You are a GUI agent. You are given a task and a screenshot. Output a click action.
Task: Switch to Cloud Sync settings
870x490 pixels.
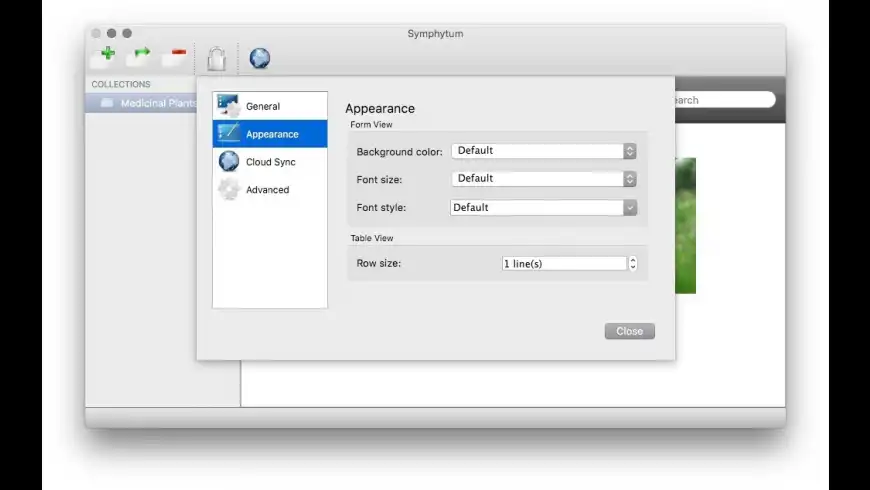(x=270, y=161)
